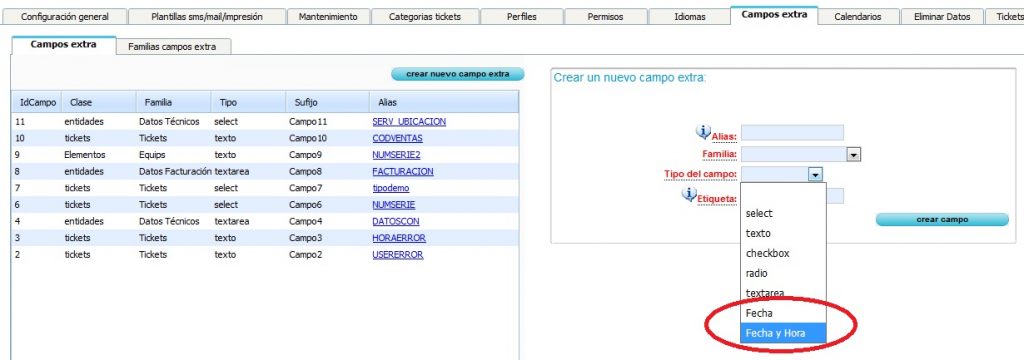Select the 'Campo4' sufijo cell
The image size is (1024, 360).
click(305, 221)
